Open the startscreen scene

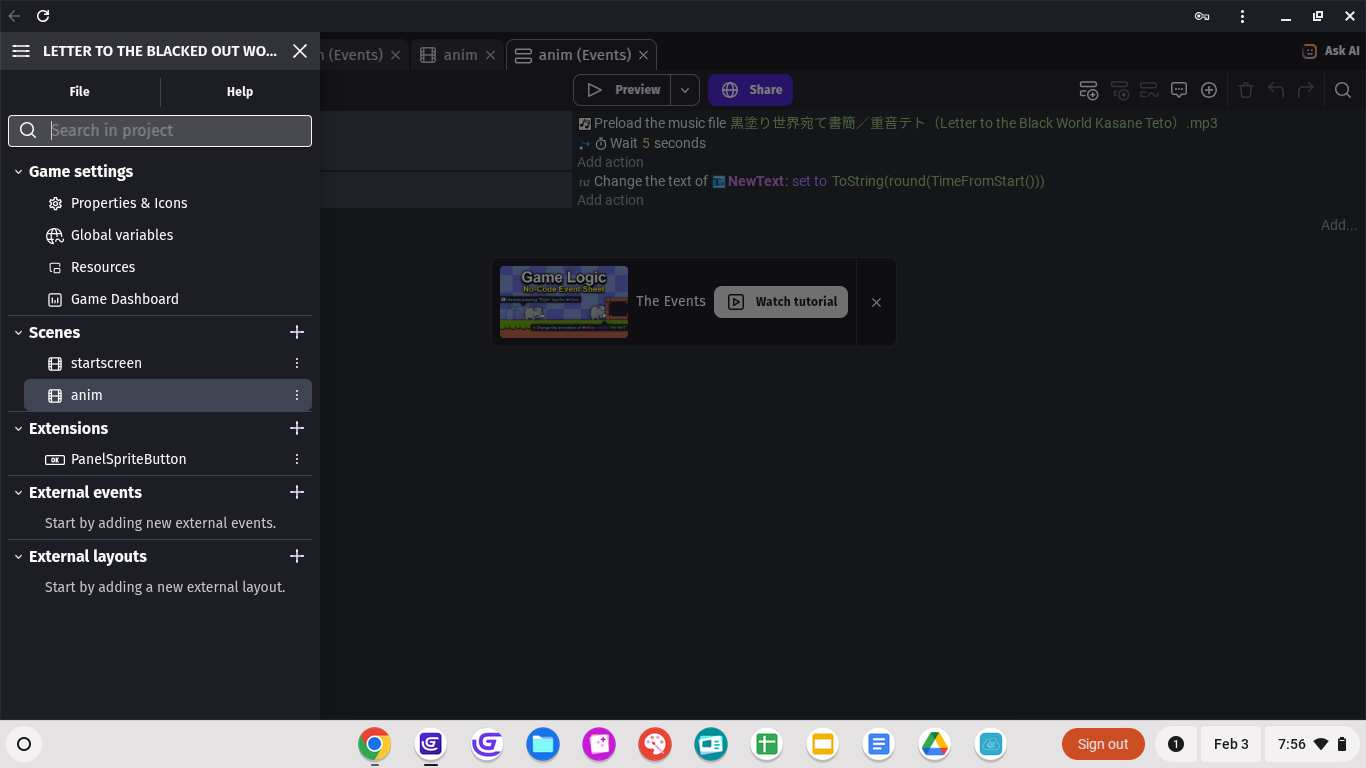[x=106, y=363]
